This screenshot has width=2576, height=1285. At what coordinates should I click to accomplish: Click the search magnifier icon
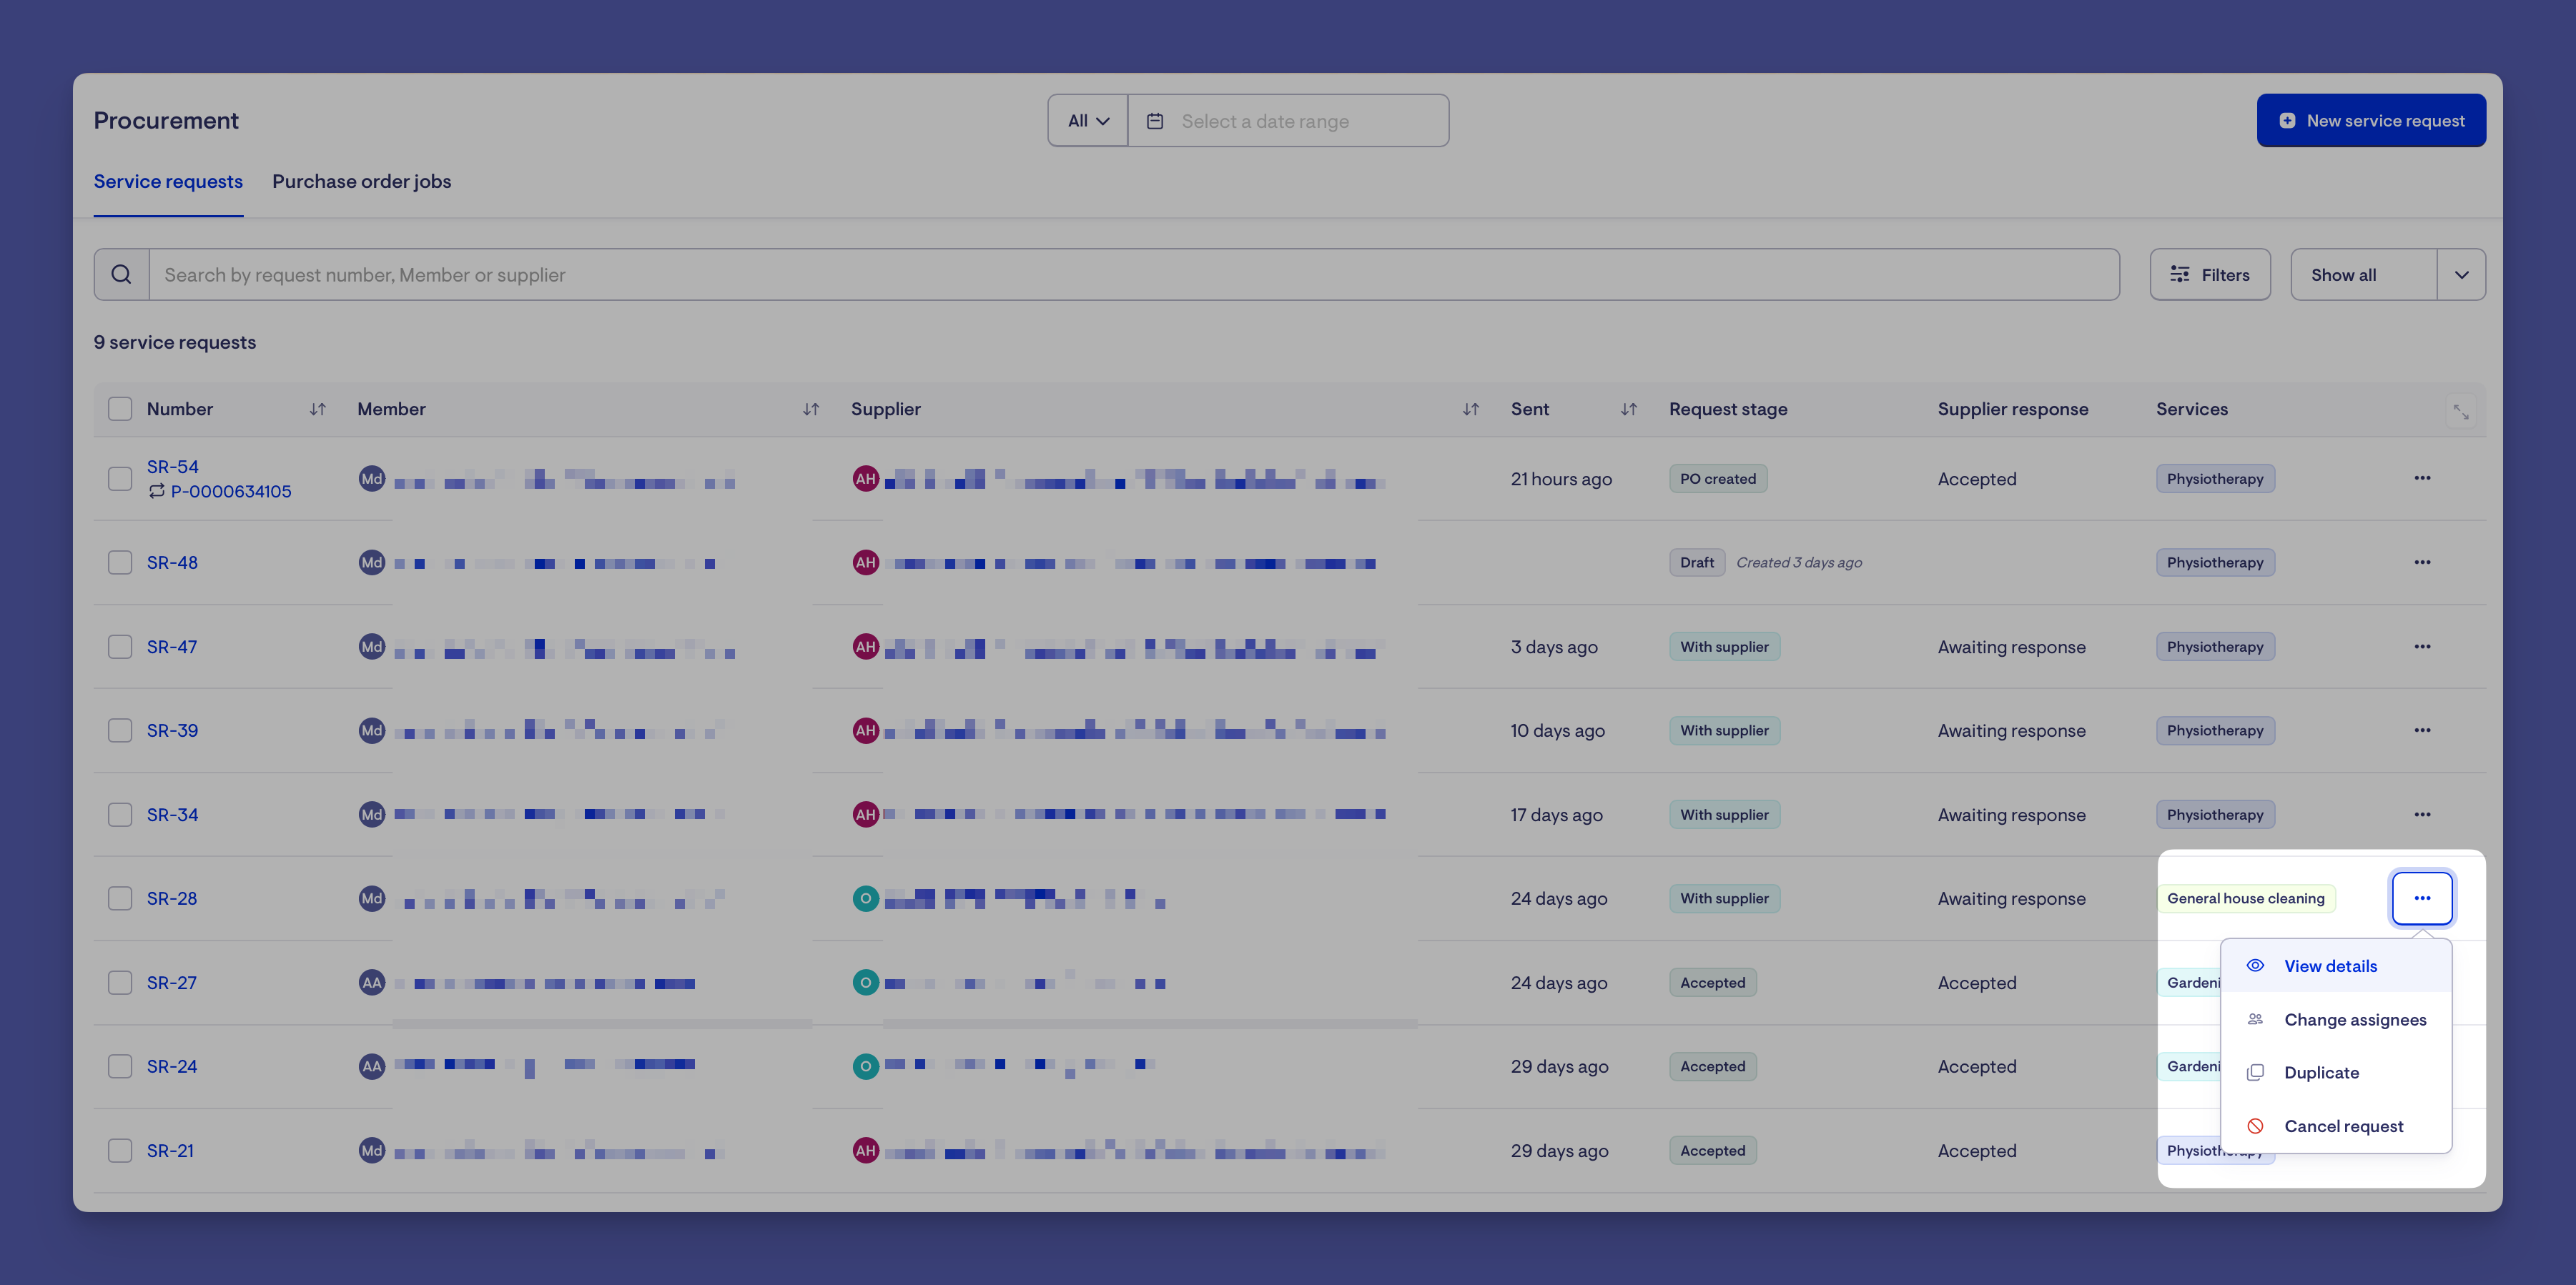pos(121,274)
